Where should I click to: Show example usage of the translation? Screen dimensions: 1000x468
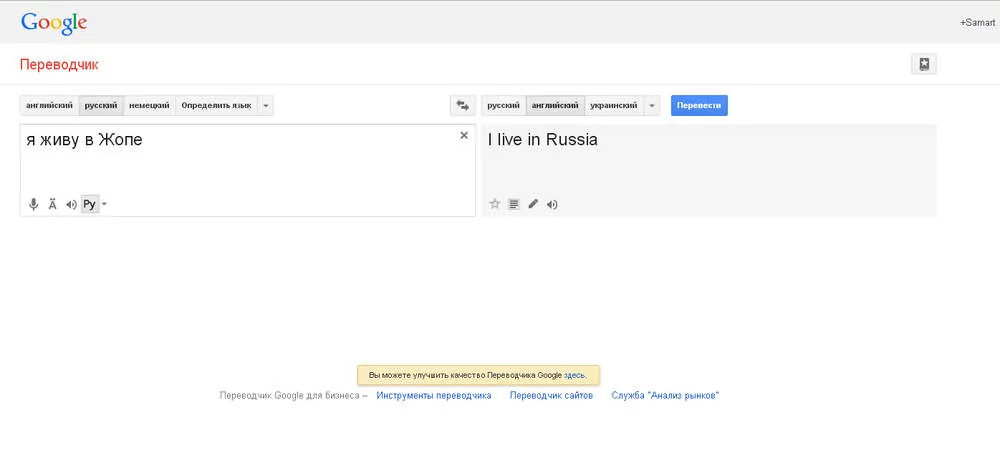(513, 204)
